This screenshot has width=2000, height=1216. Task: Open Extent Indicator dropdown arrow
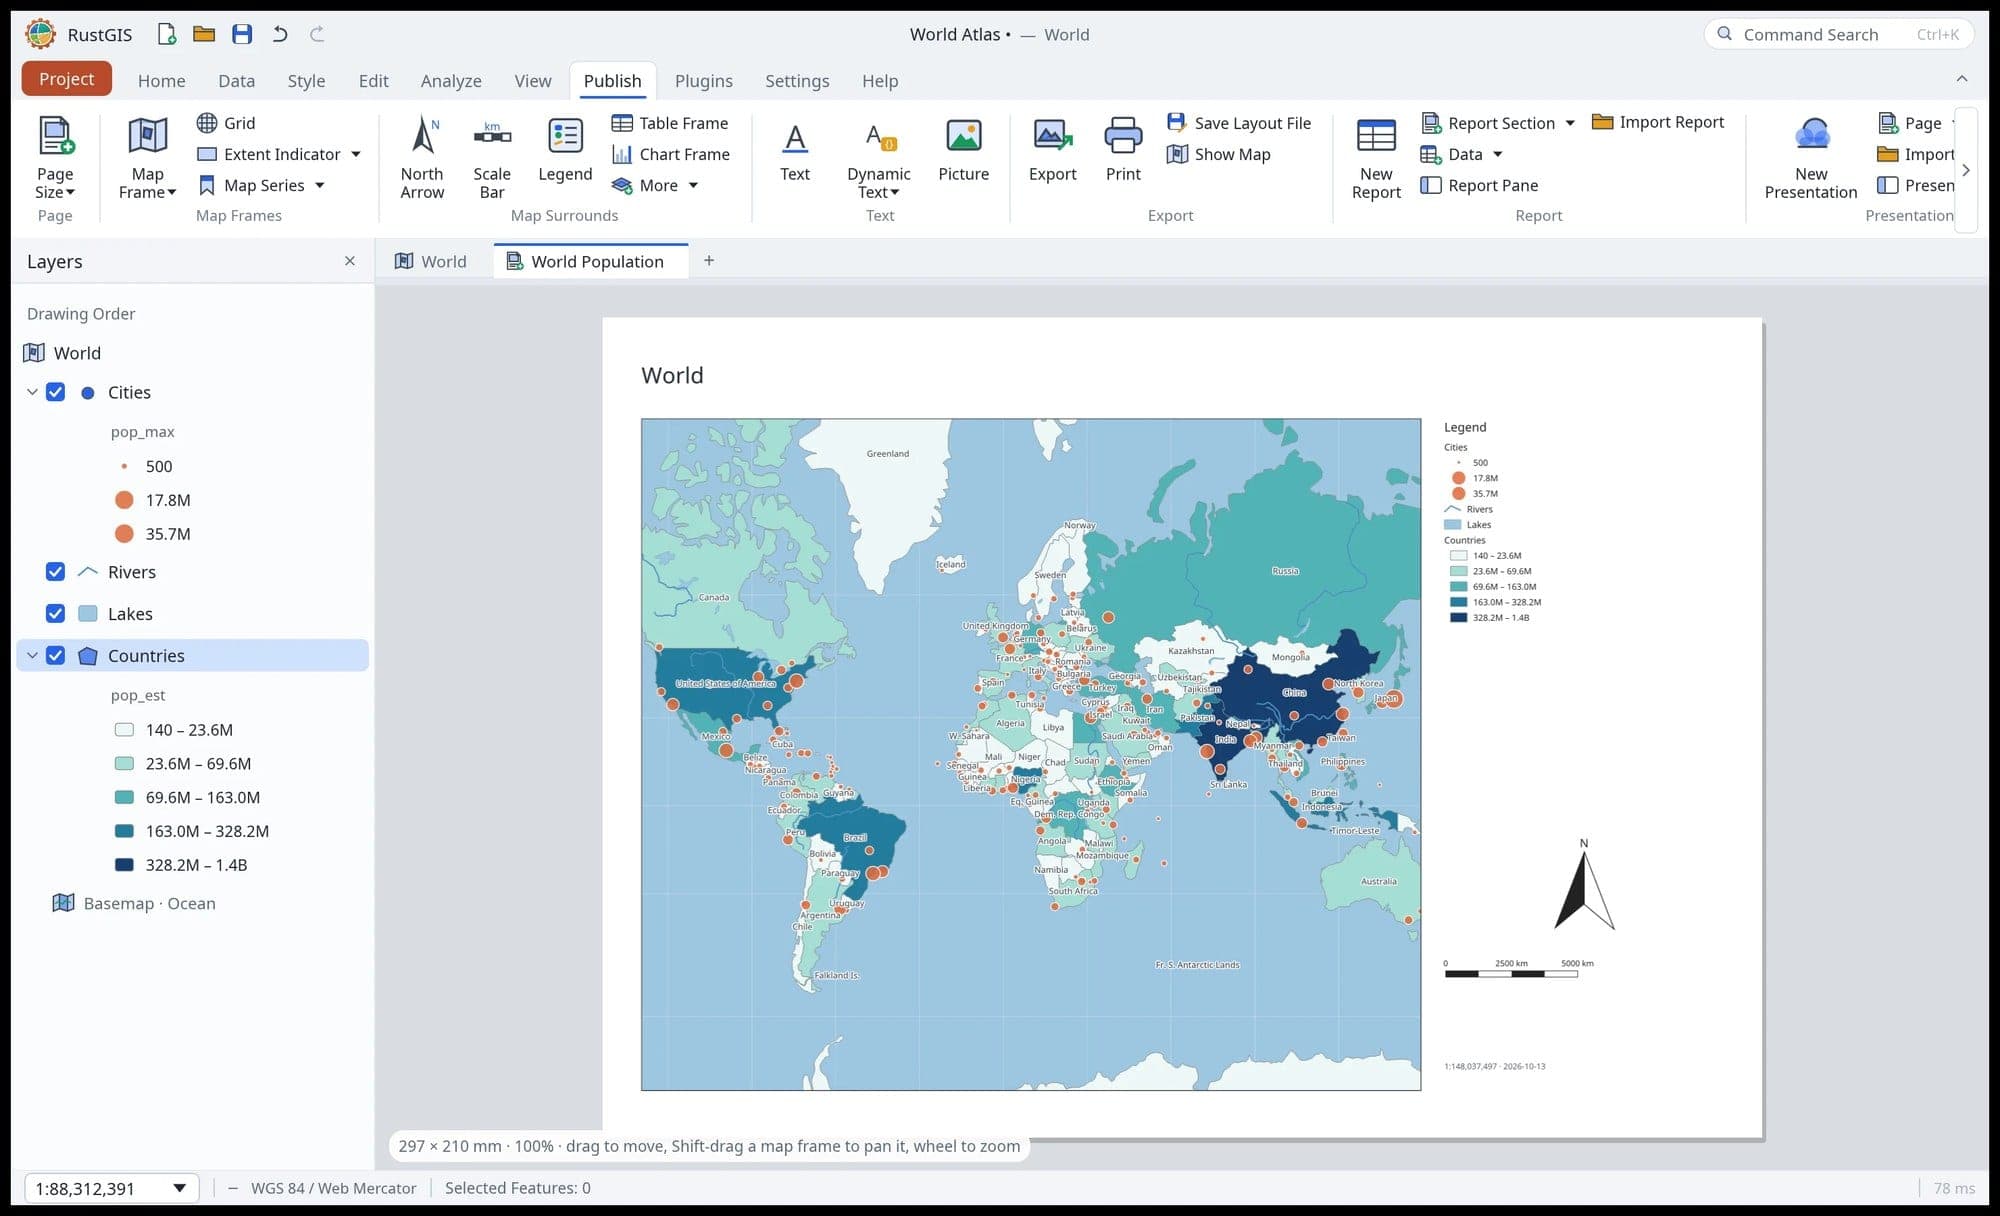click(x=356, y=154)
